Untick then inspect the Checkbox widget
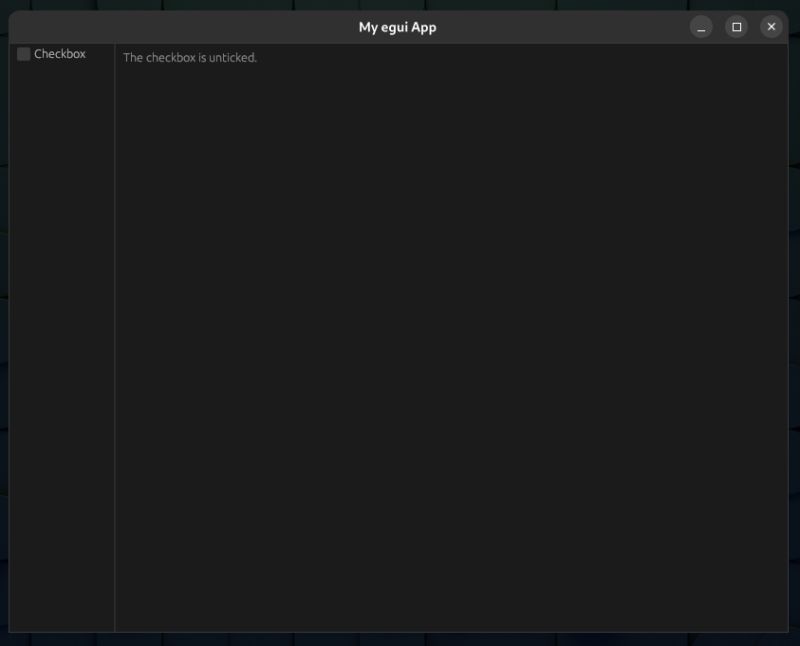The width and height of the screenshot is (800, 646). click(23, 53)
